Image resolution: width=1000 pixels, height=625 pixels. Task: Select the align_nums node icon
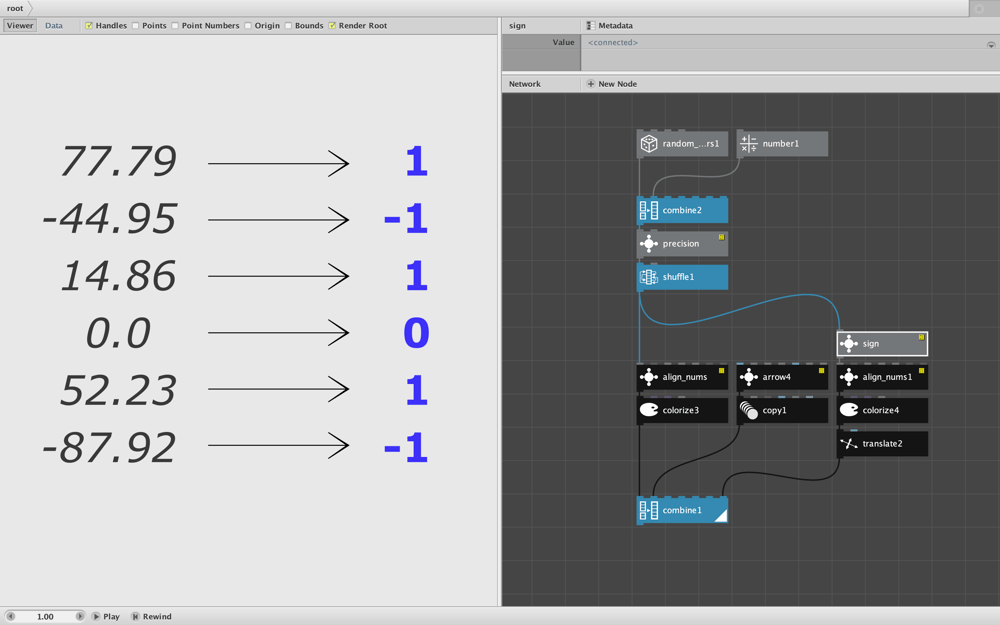(x=649, y=377)
